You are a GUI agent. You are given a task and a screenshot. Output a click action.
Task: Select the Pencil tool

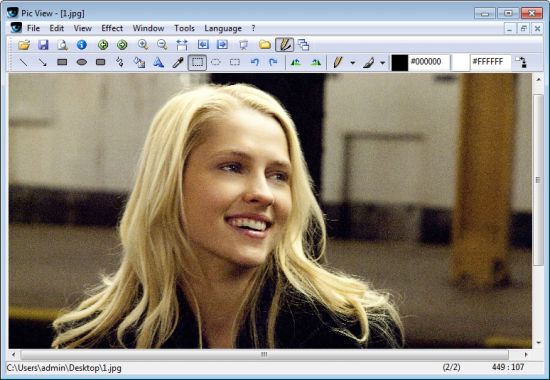tap(337, 62)
